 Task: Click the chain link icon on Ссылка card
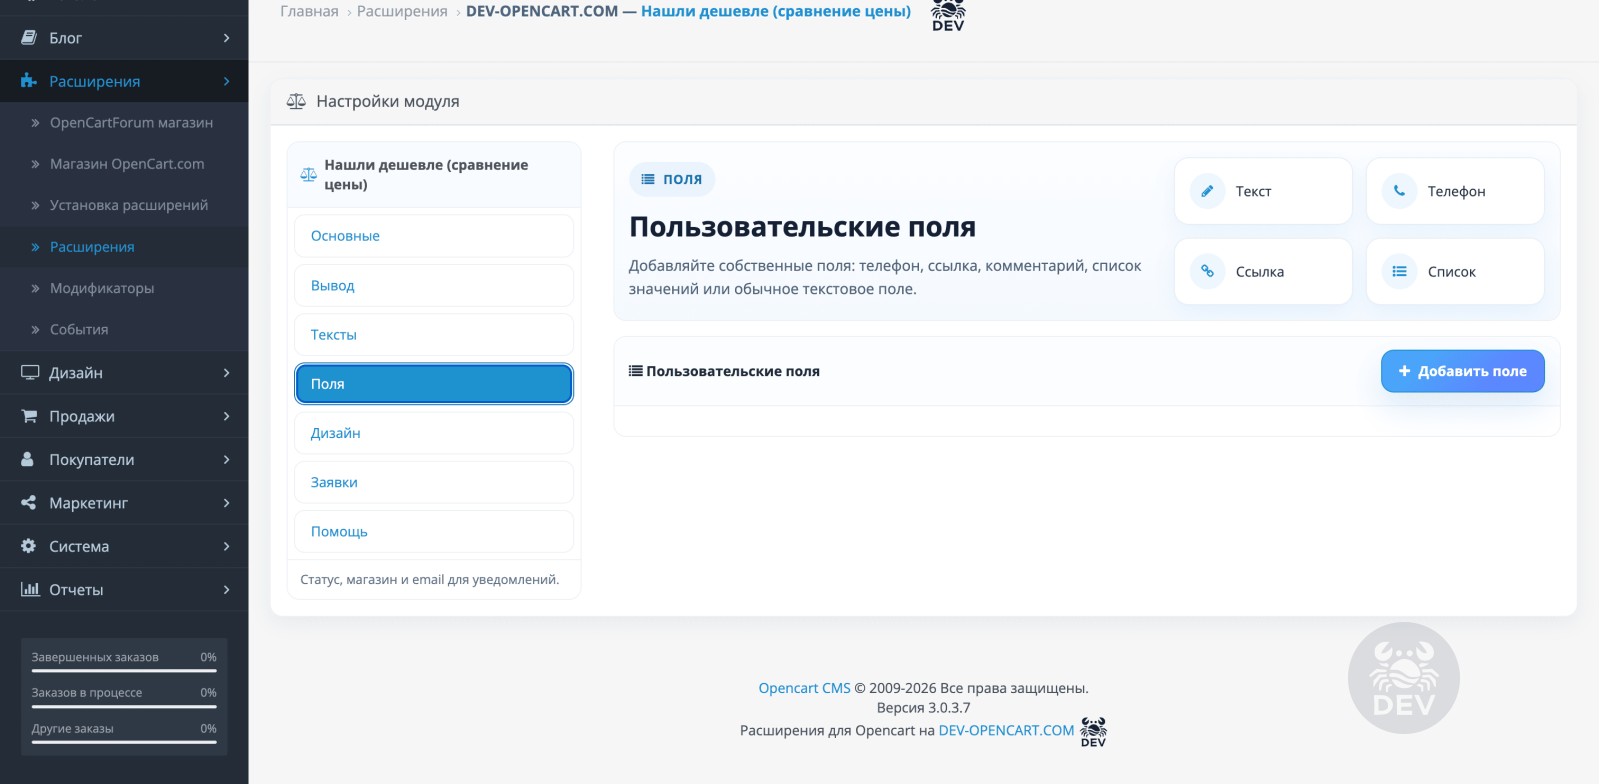coord(1207,271)
